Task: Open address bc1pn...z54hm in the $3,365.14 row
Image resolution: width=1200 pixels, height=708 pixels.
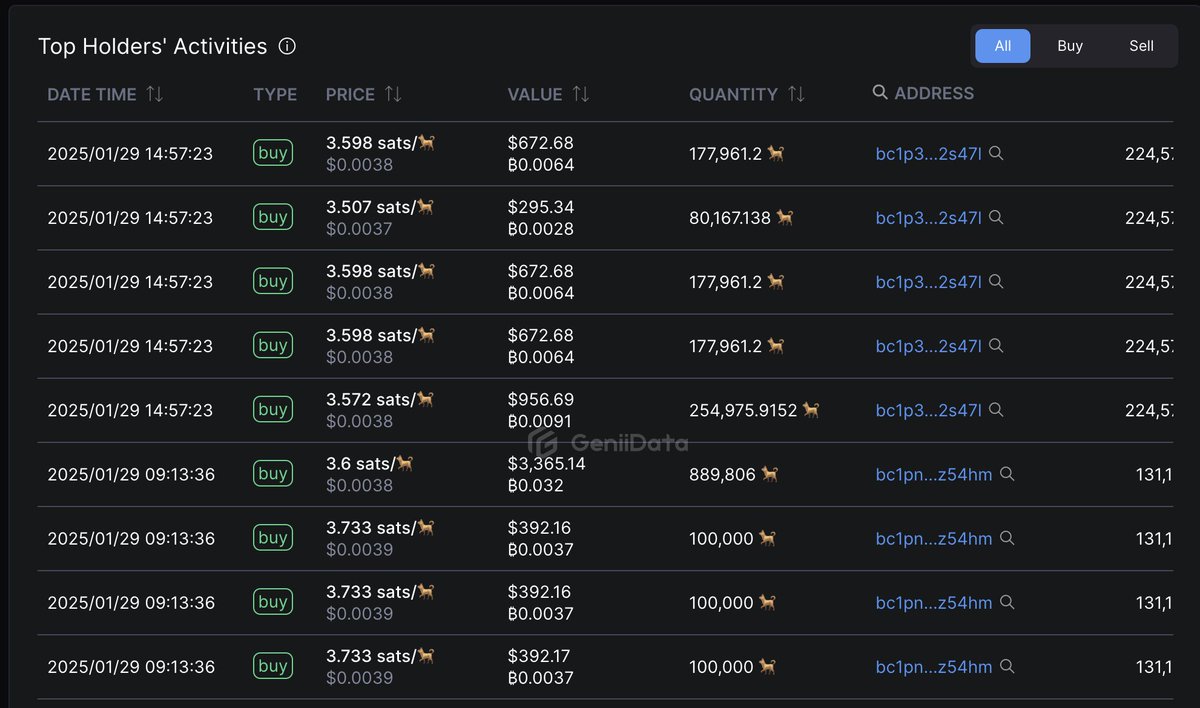Action: tap(934, 474)
